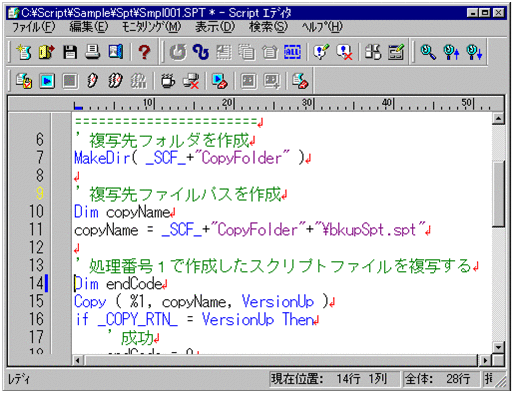The height and width of the screenshot is (395, 515).
Task: Click the double footprint step icon
Action: (x=115, y=81)
